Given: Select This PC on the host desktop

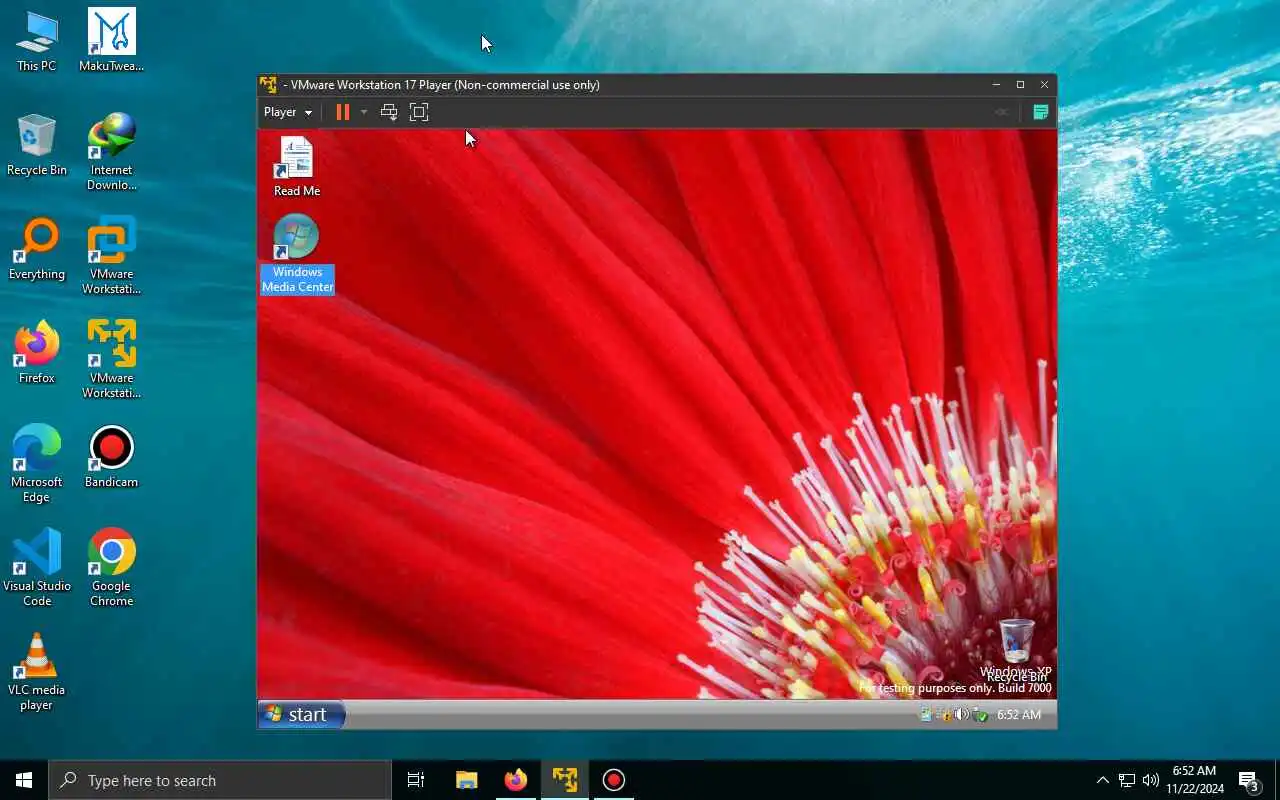Looking at the screenshot, I should tap(37, 42).
